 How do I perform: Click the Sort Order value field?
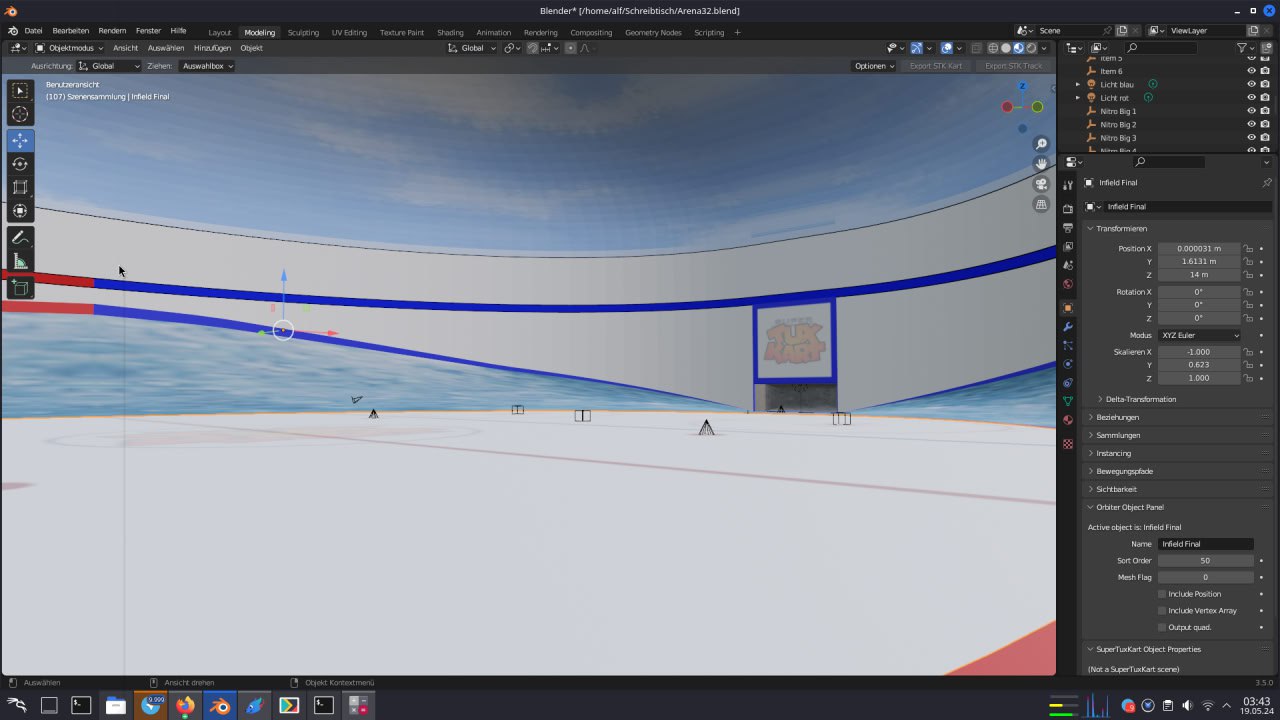pos(1205,560)
